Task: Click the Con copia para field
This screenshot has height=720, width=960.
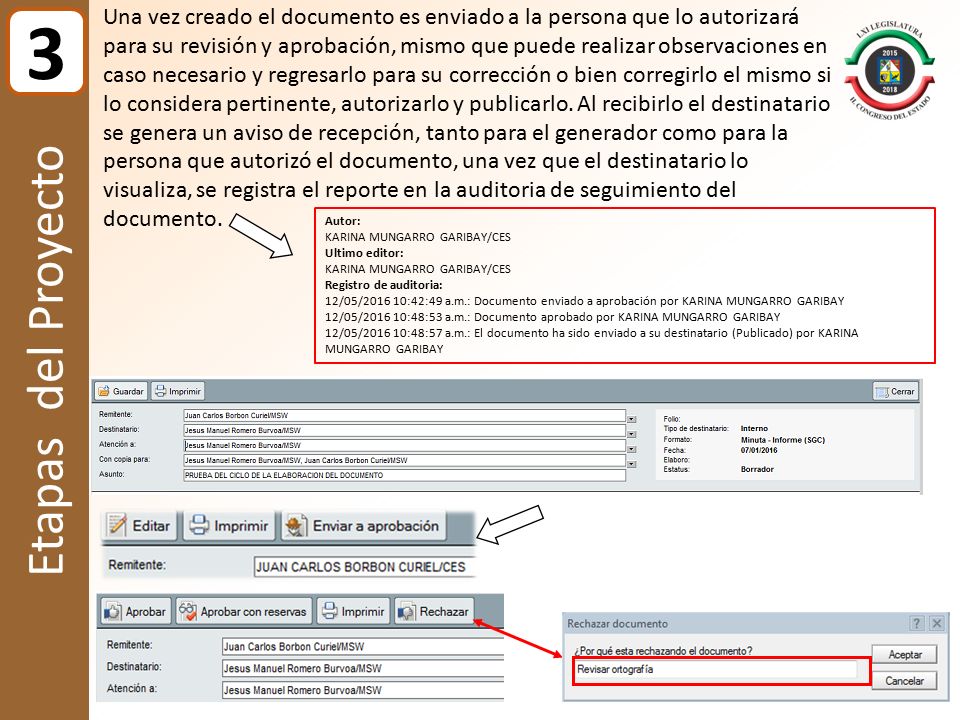Action: tap(404, 460)
